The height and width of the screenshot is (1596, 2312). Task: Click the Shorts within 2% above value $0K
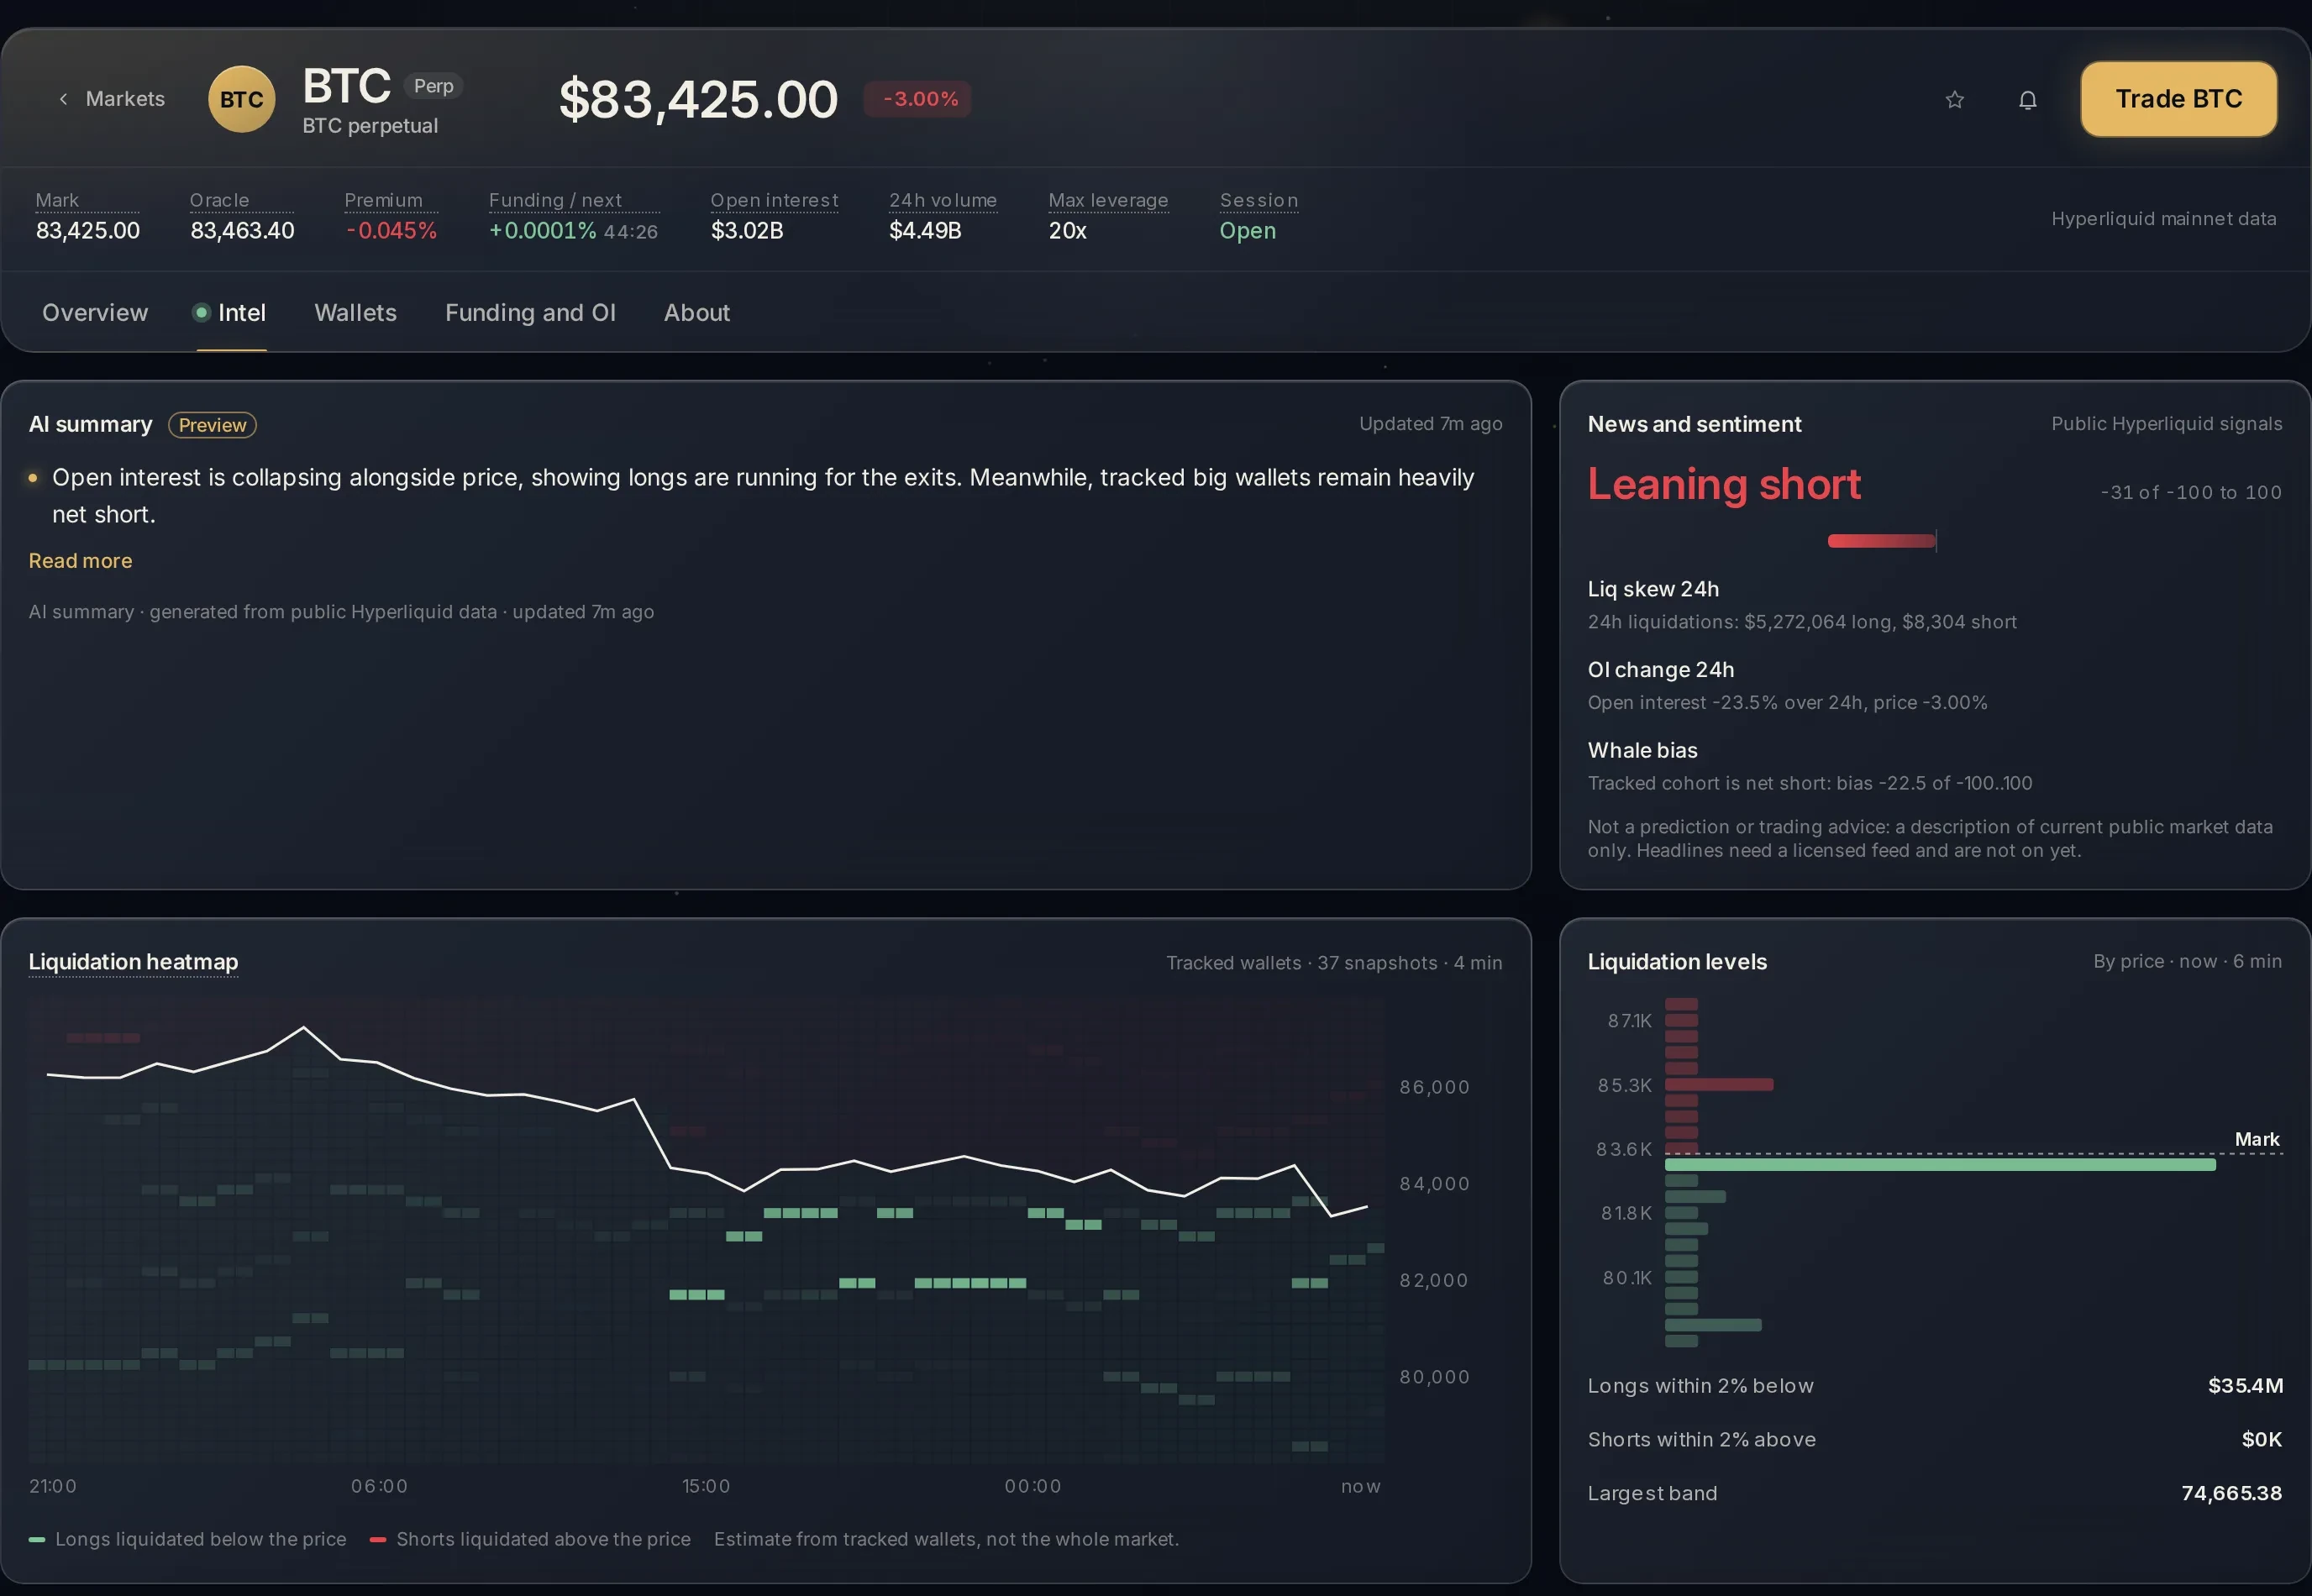click(x=2261, y=1440)
